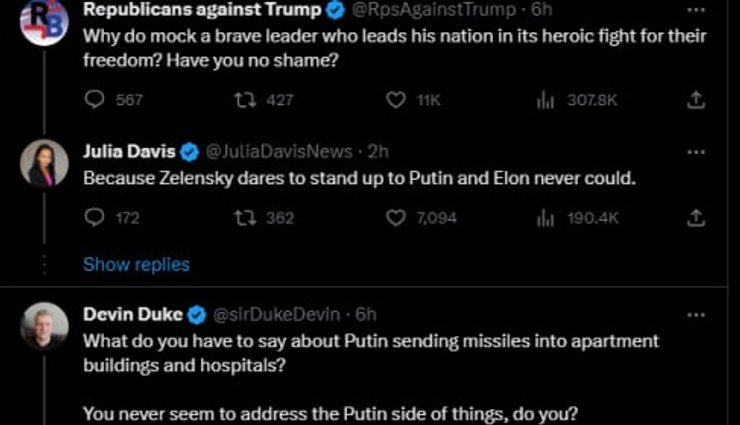Viewport: 740px width, 425px height.
Task: Open Republicans against Trump profile avatar
Action: (x=44, y=20)
